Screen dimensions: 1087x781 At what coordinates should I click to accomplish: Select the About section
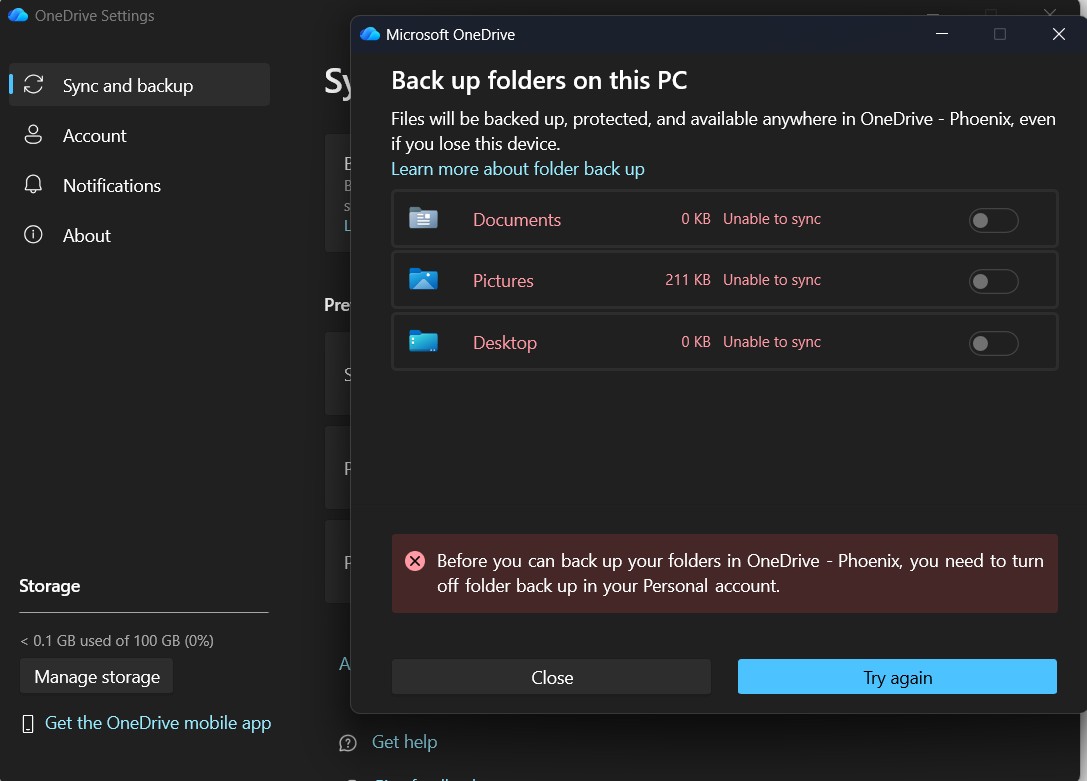85,235
